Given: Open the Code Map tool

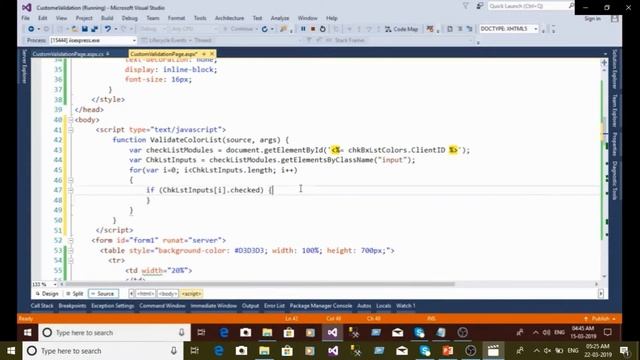Looking at the screenshot, I should pos(402,29).
